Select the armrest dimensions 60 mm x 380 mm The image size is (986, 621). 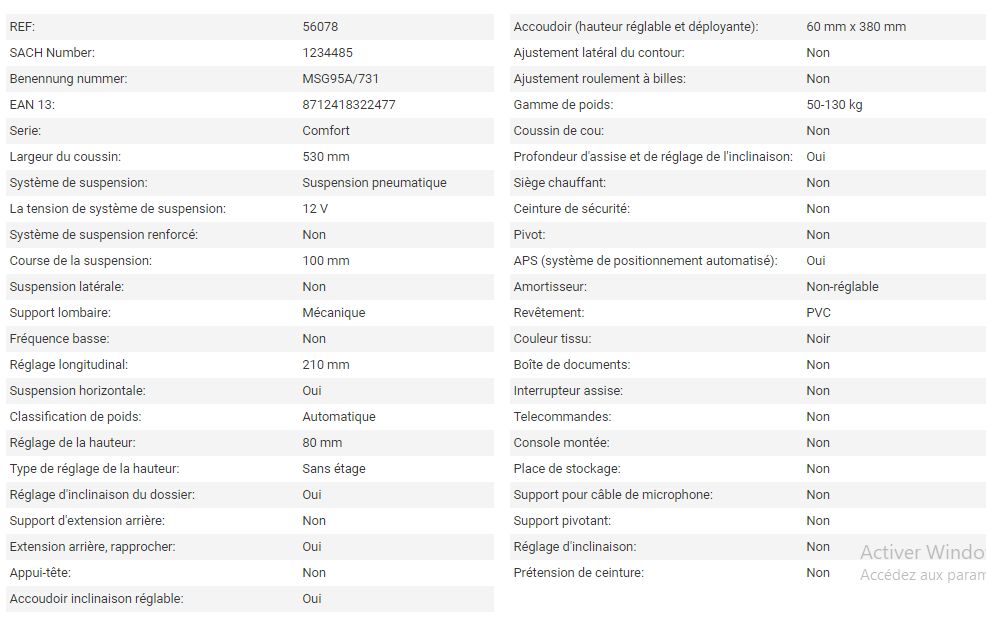856,27
